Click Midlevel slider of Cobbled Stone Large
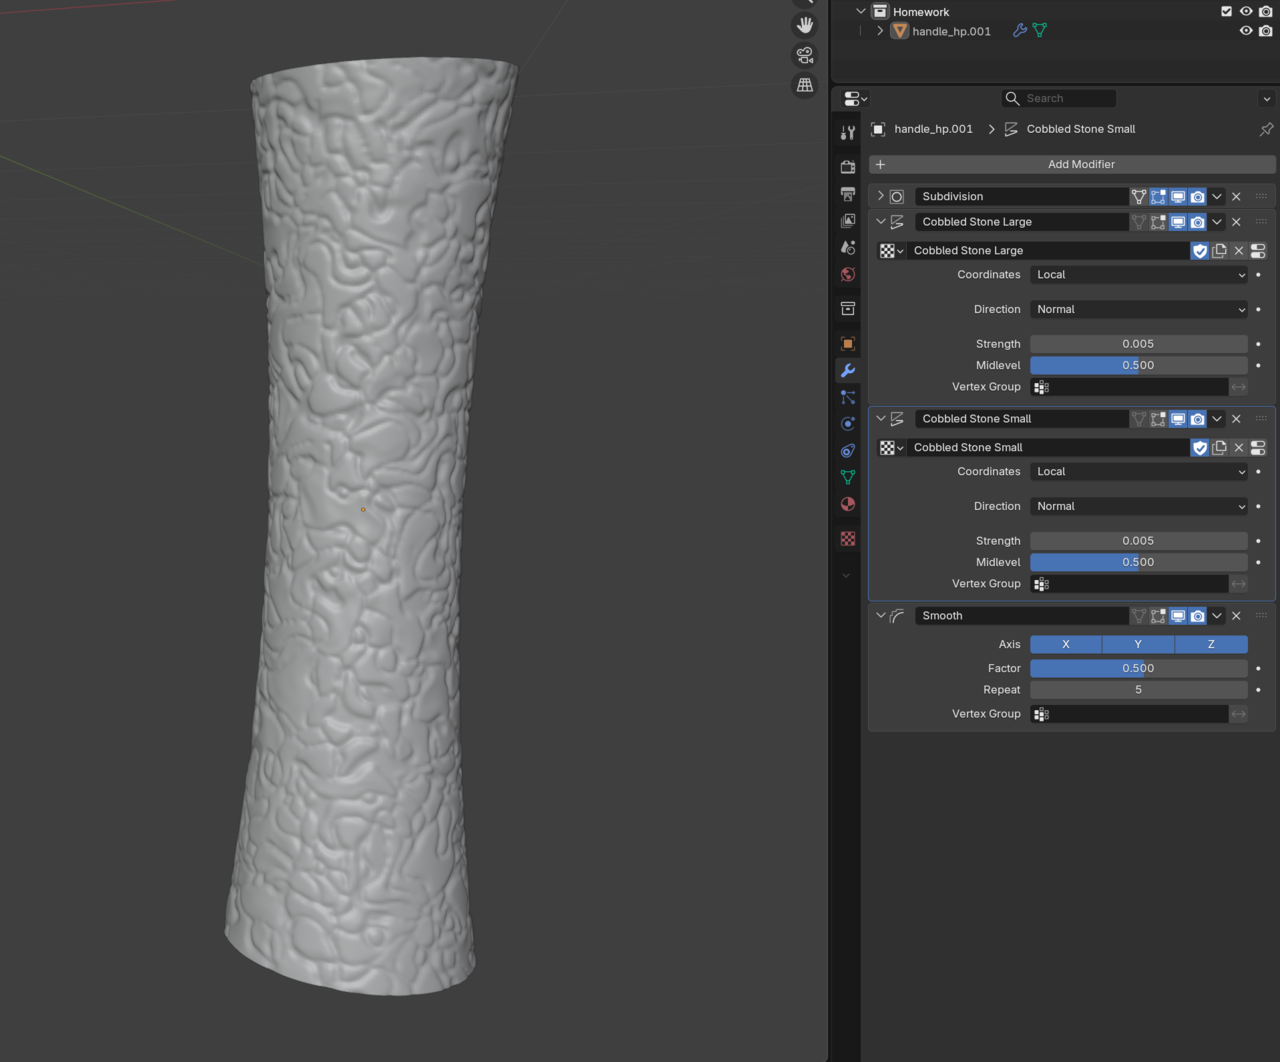1280x1062 pixels. 1139,366
